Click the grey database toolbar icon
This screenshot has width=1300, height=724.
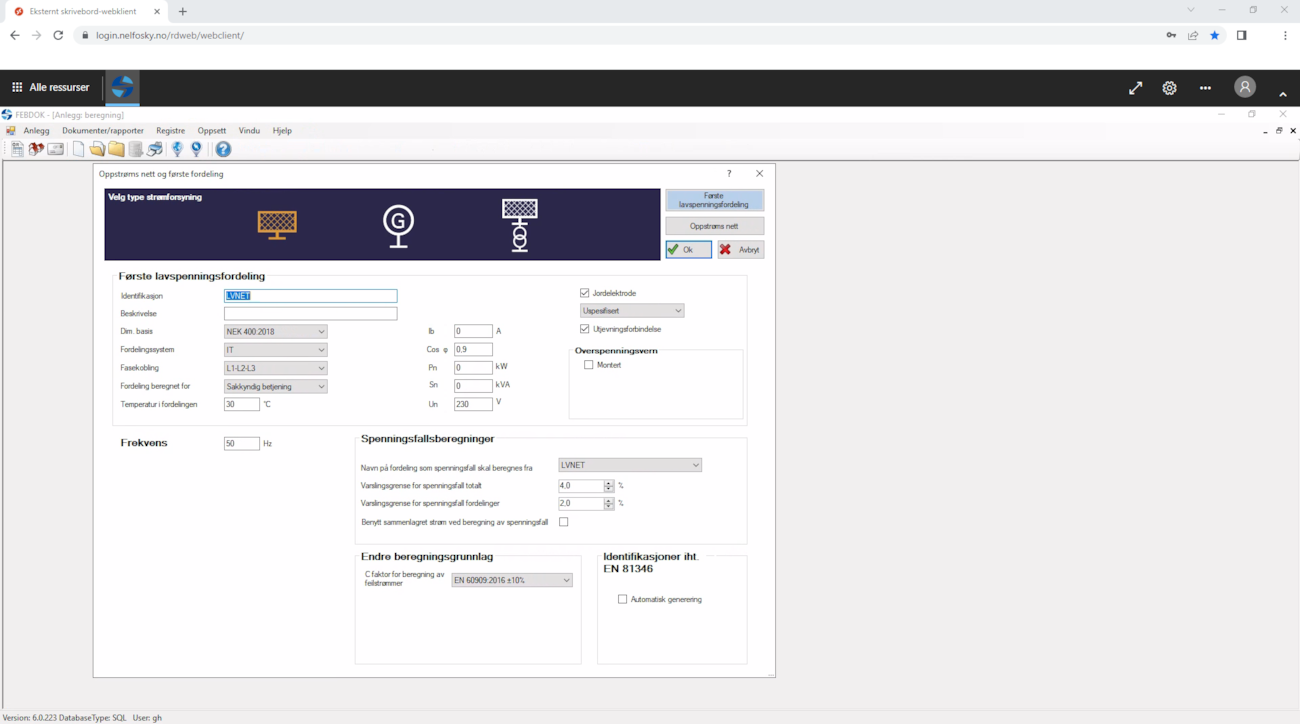tap(136, 149)
